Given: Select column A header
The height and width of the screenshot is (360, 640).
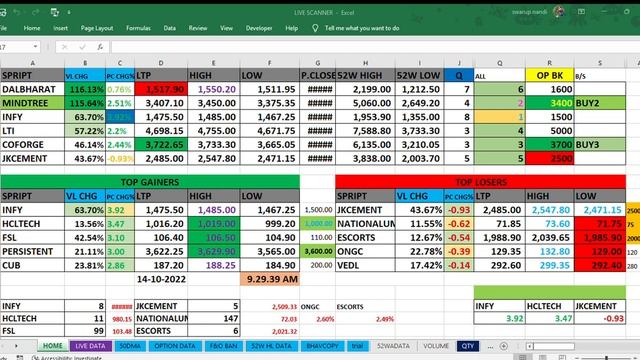Looking at the screenshot, I should point(32,63).
